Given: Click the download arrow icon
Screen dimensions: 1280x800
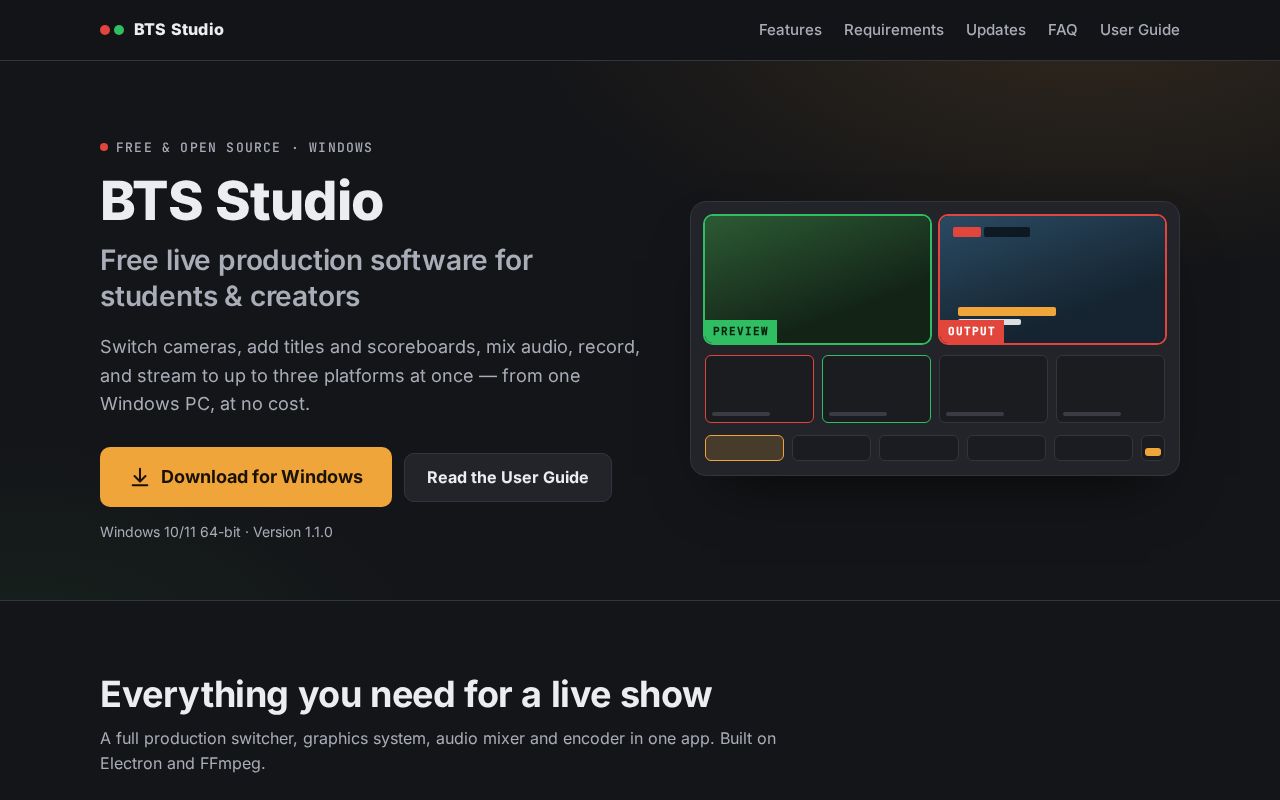Looking at the screenshot, I should coord(140,477).
